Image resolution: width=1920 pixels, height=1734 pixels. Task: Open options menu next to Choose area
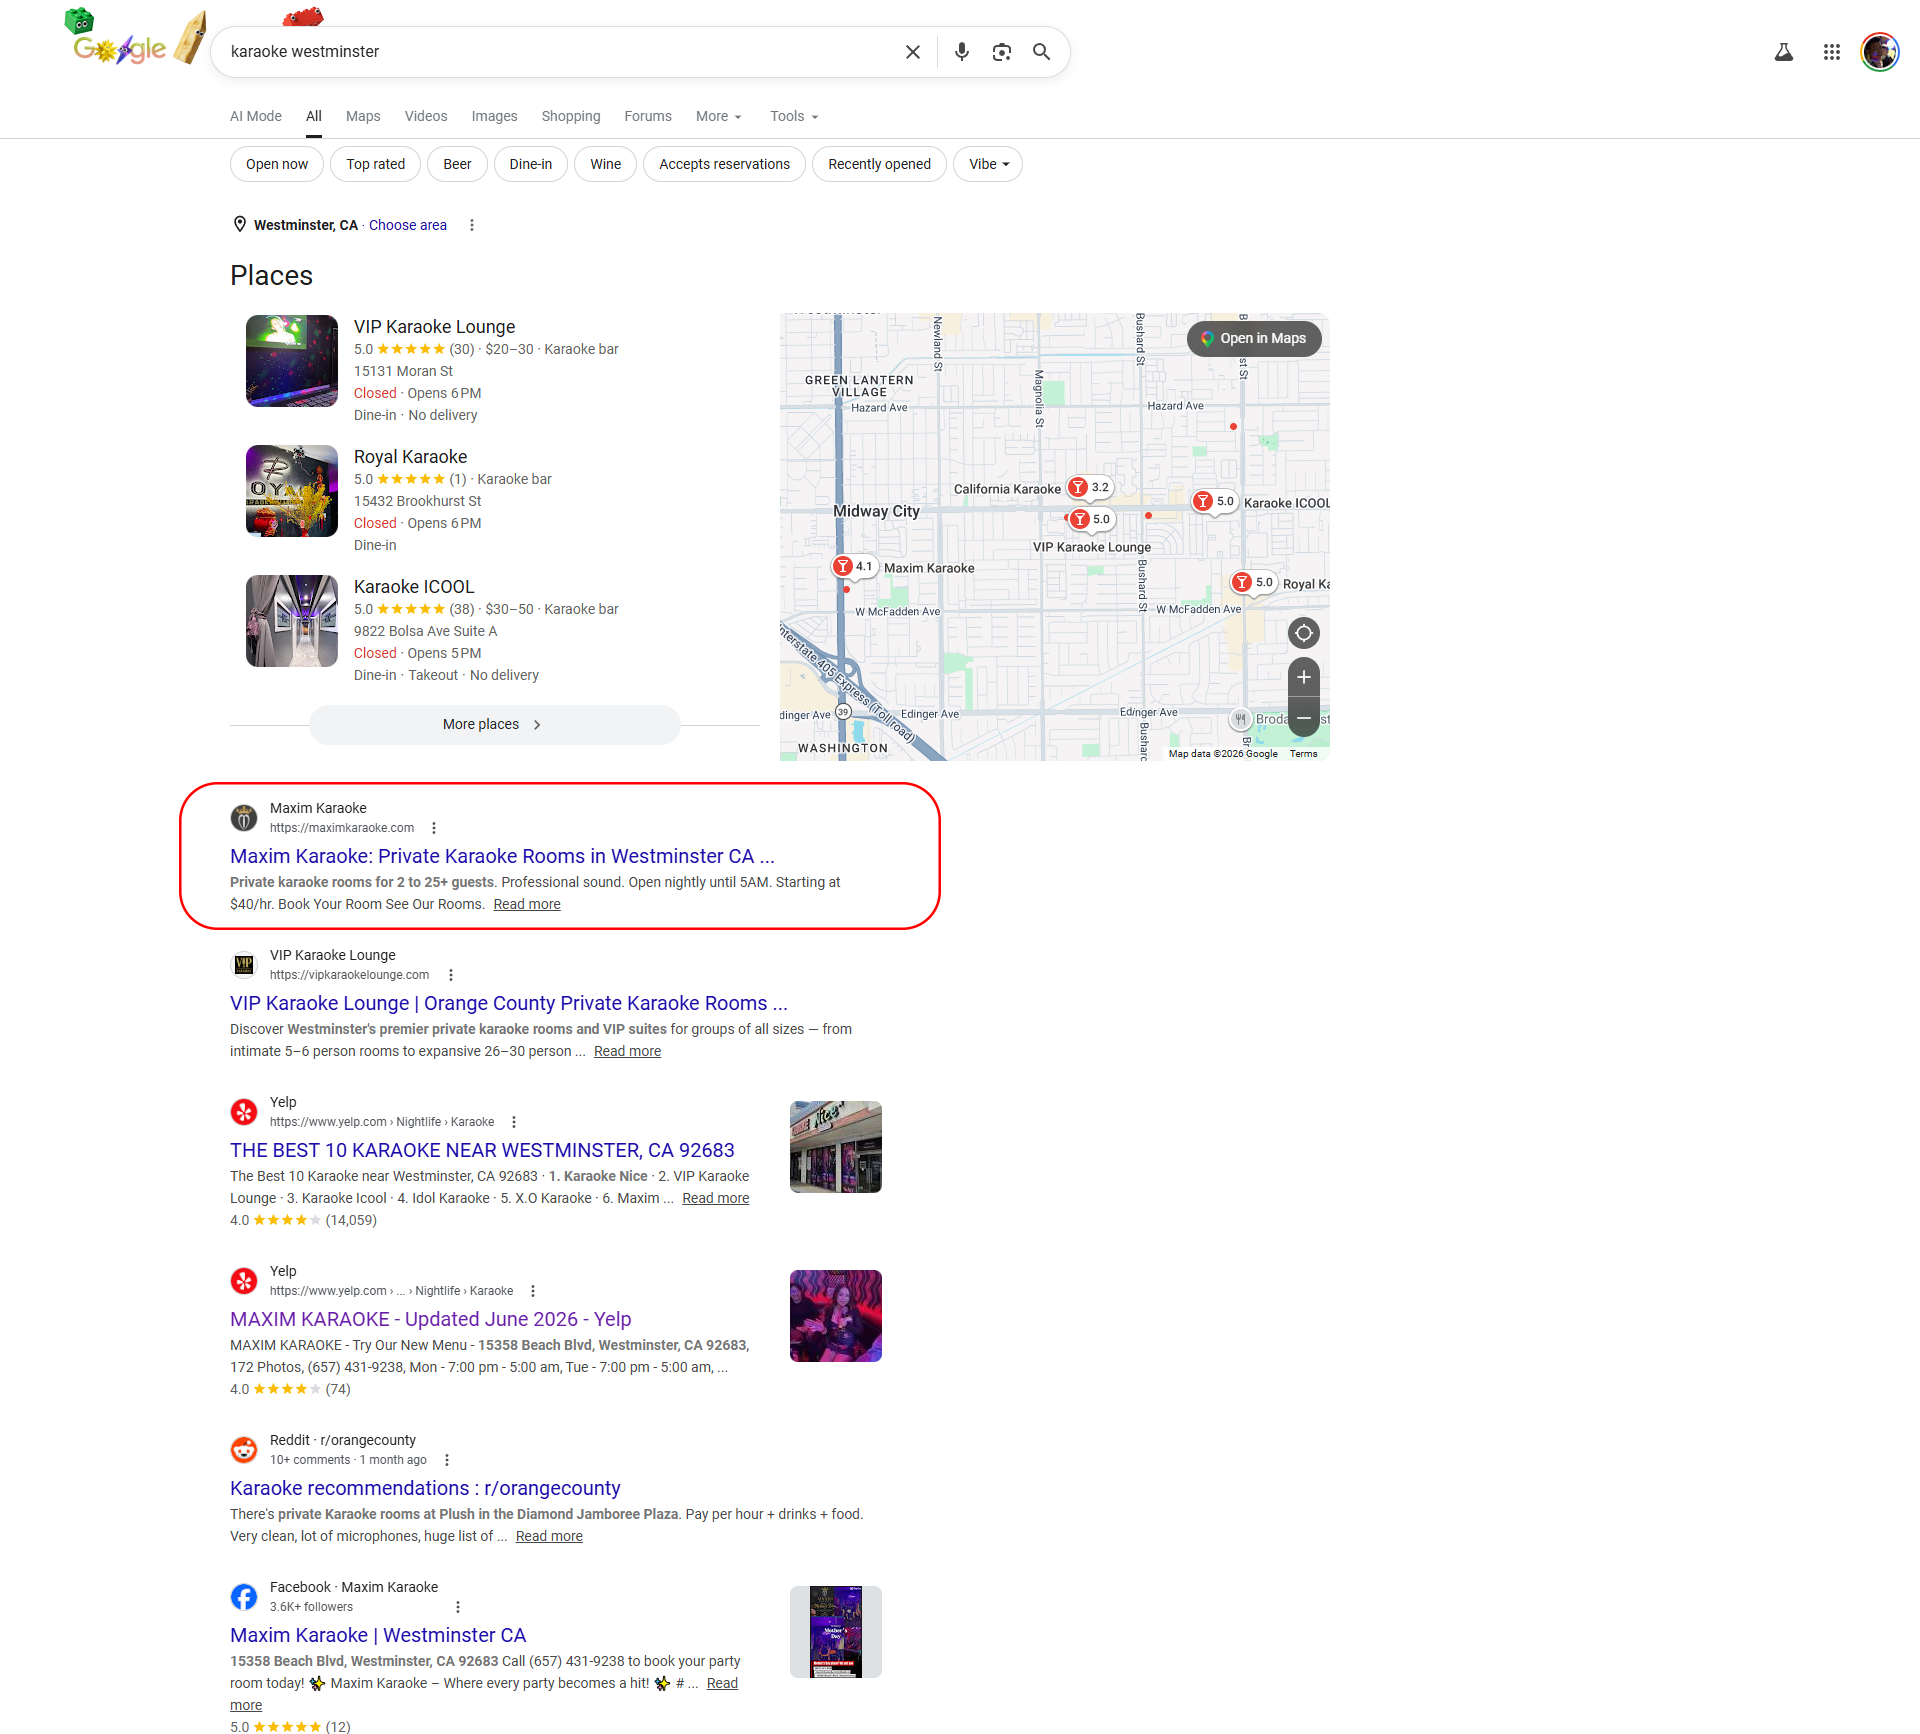(x=472, y=225)
